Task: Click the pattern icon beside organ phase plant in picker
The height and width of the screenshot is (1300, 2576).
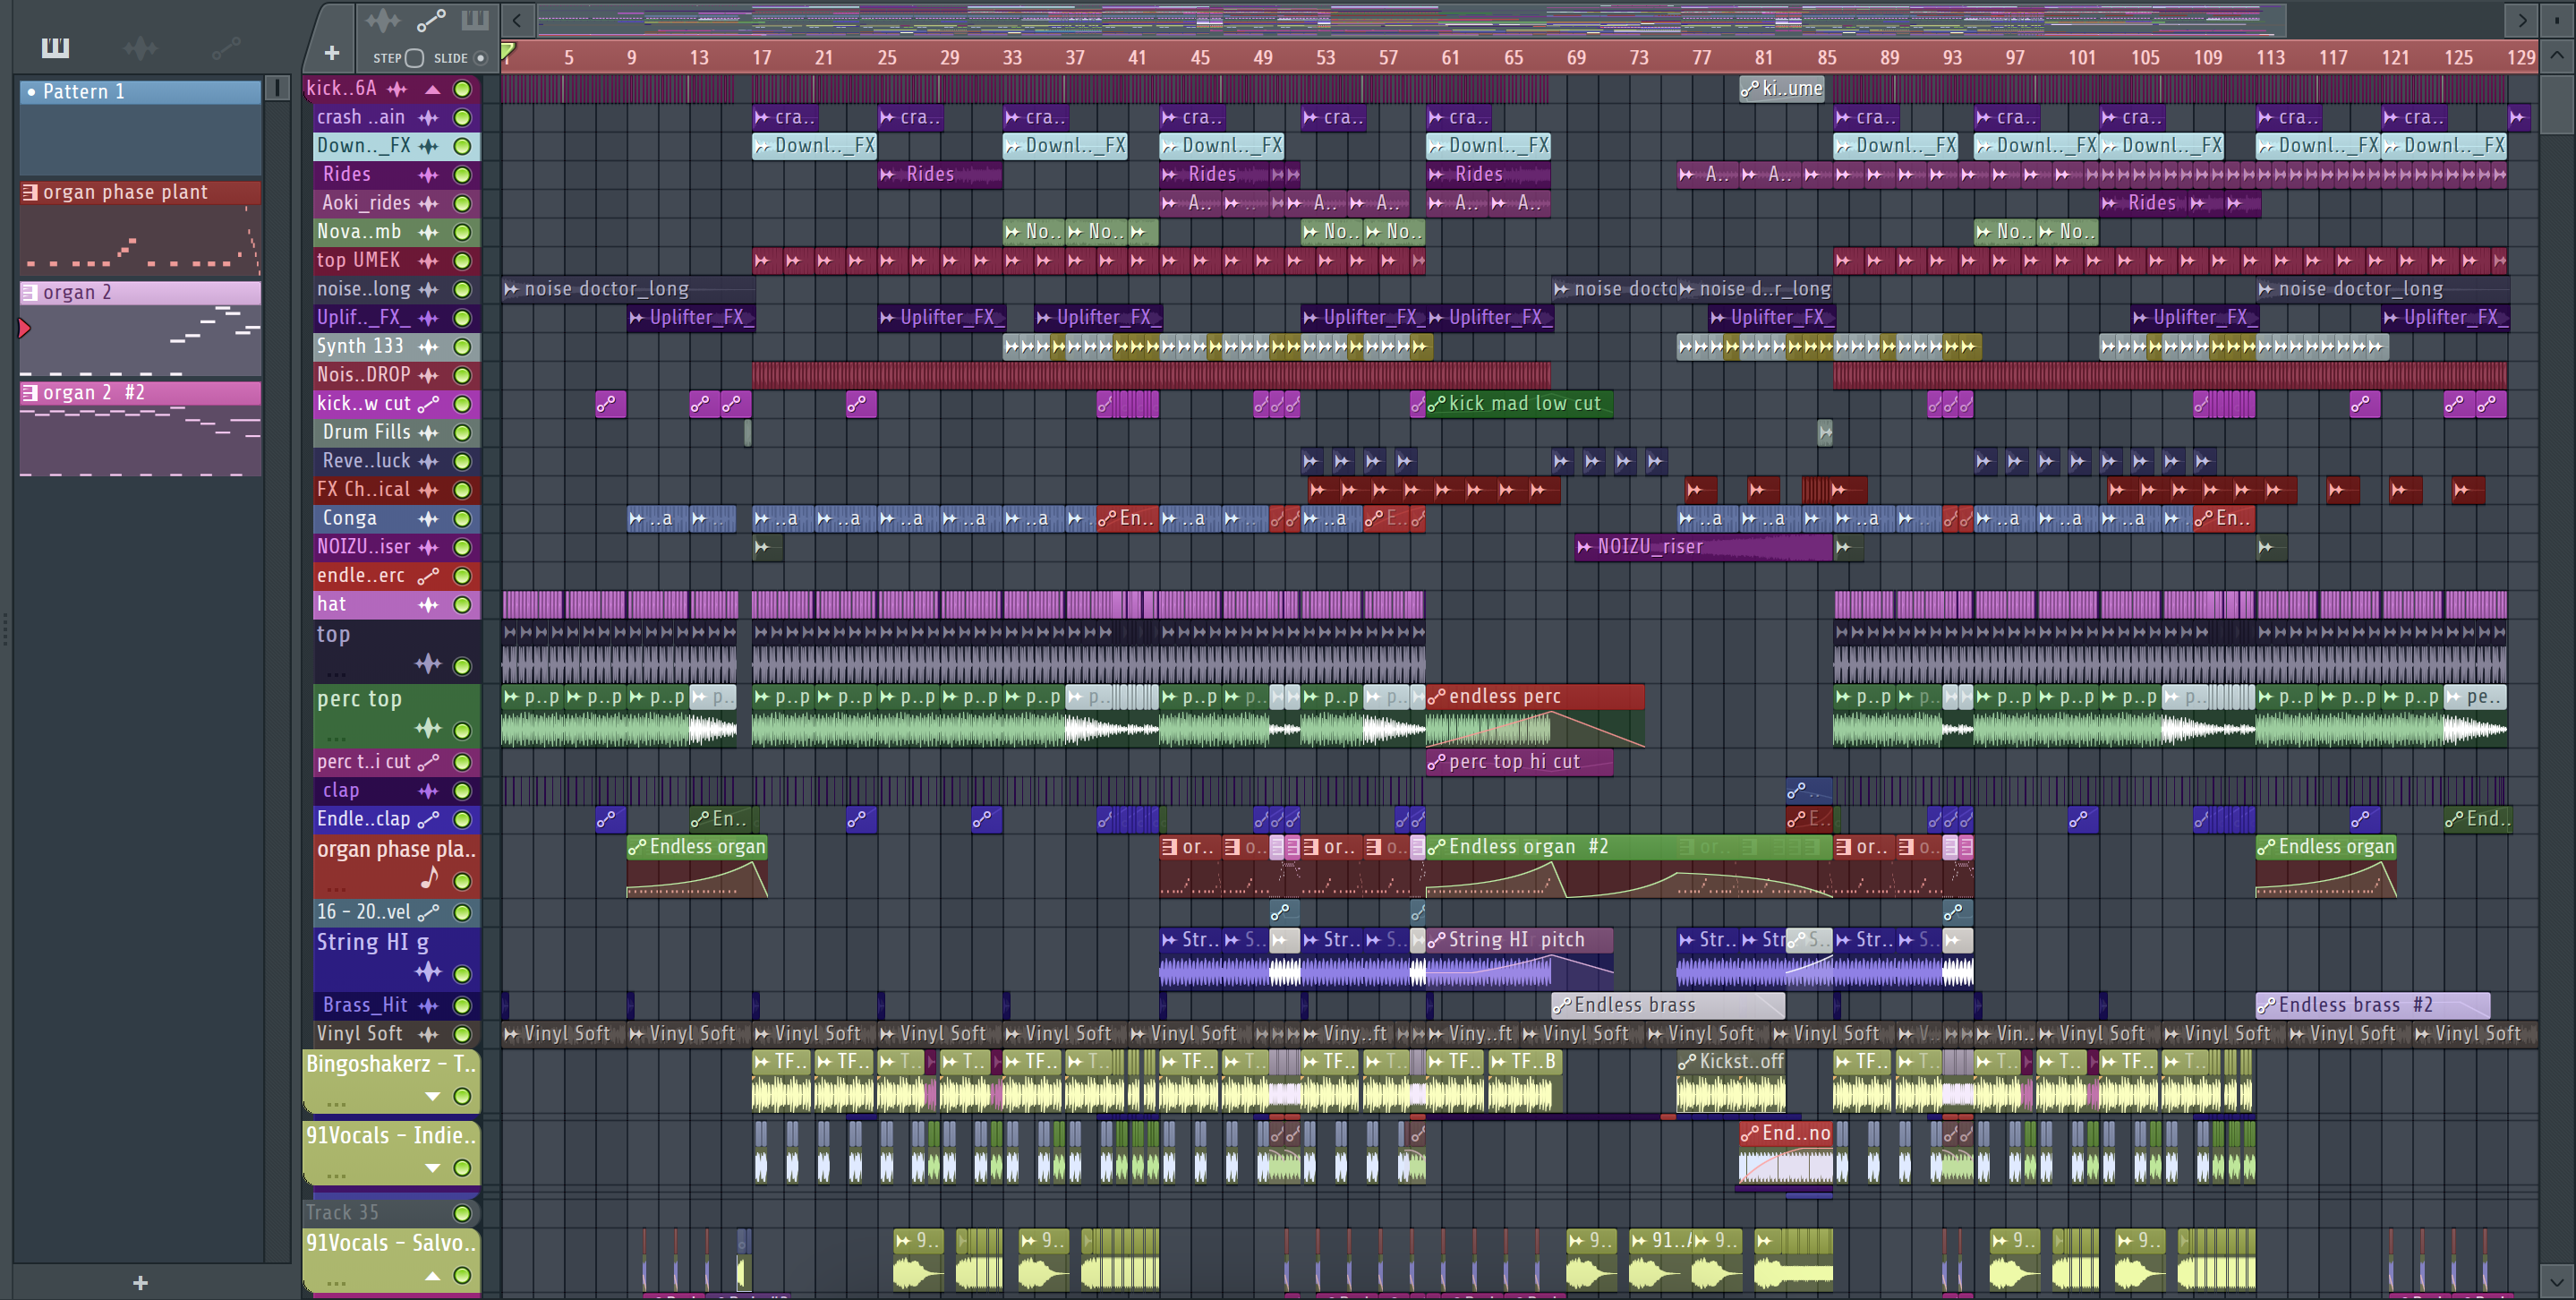Action: [x=30, y=192]
